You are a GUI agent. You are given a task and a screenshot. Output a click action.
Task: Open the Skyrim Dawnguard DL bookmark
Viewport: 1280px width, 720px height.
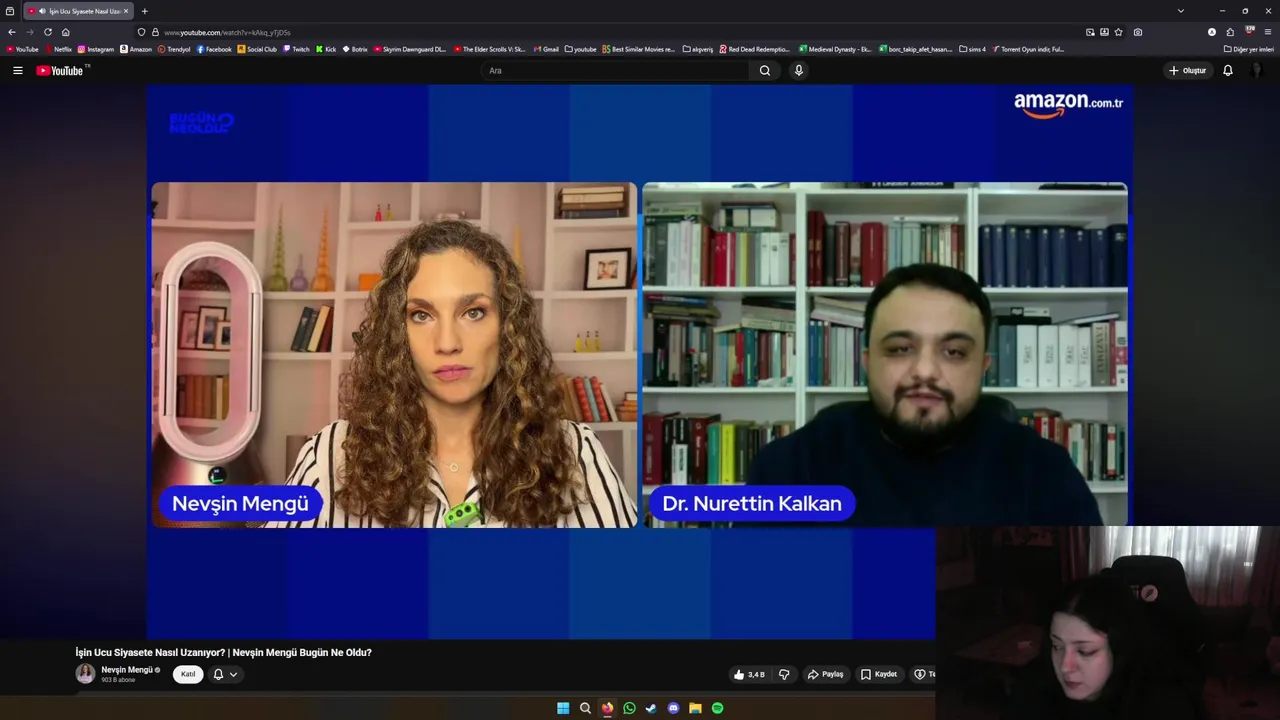point(410,49)
